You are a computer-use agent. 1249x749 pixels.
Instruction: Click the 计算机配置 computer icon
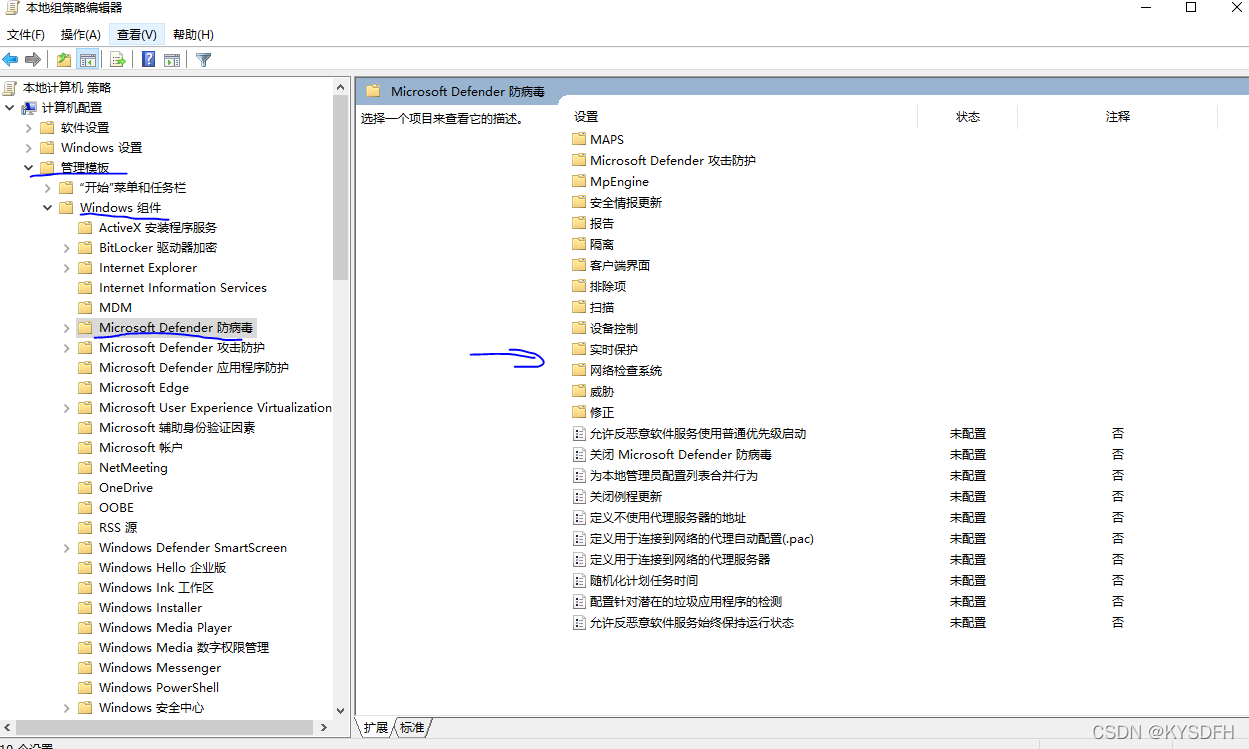coord(29,107)
